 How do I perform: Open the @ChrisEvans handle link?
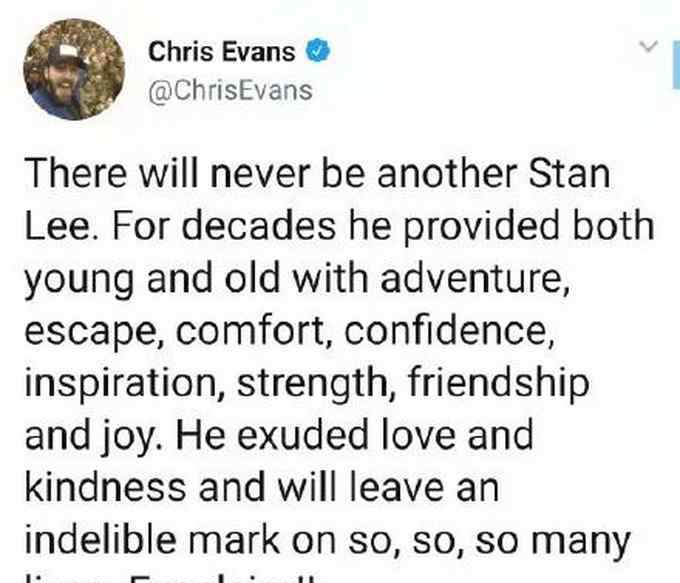230,91
